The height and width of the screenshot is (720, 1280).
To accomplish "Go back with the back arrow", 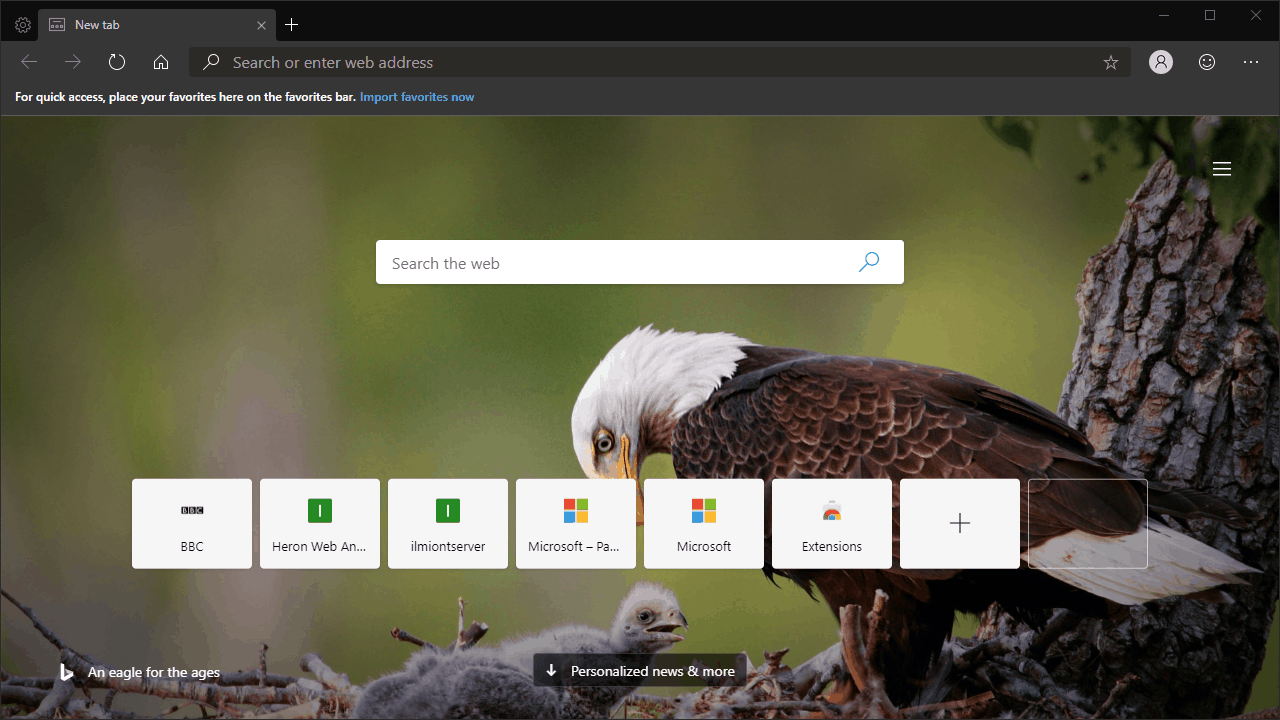I will click(x=29, y=62).
